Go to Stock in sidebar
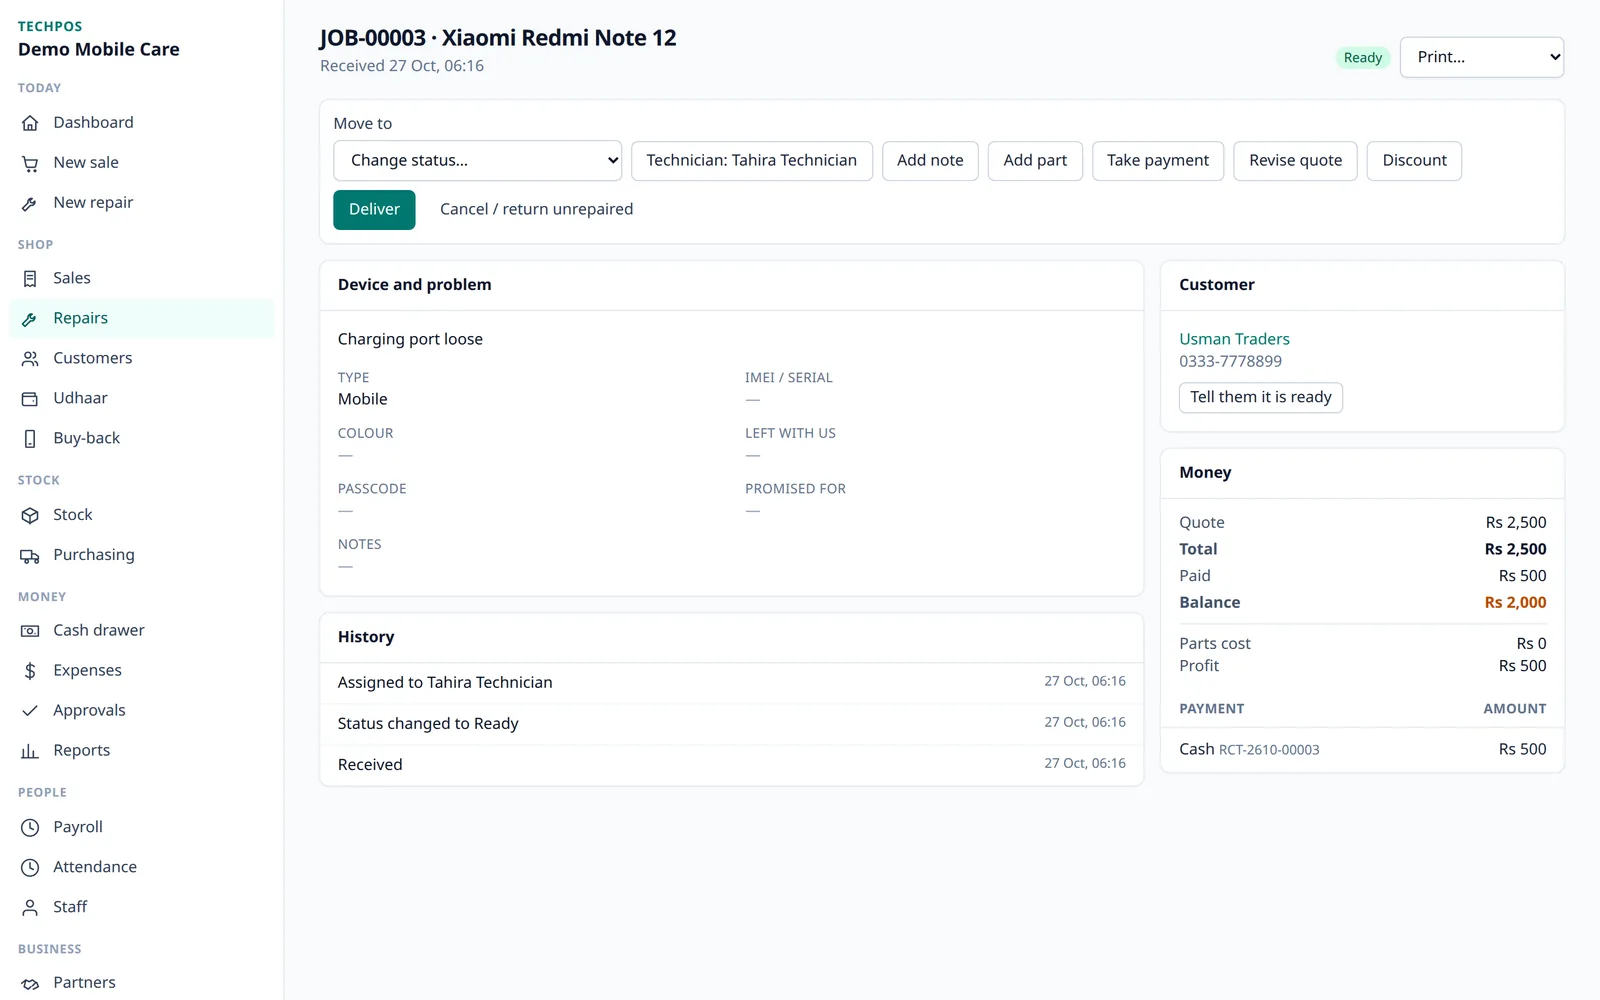The height and width of the screenshot is (1000, 1600). coord(141,515)
